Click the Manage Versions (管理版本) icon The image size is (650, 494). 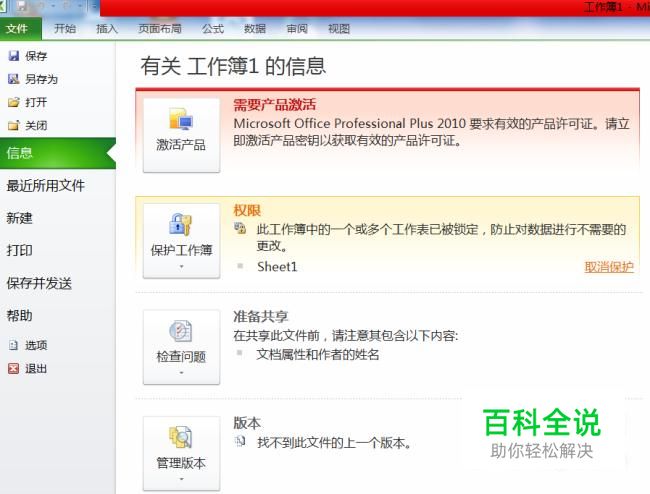tap(181, 437)
